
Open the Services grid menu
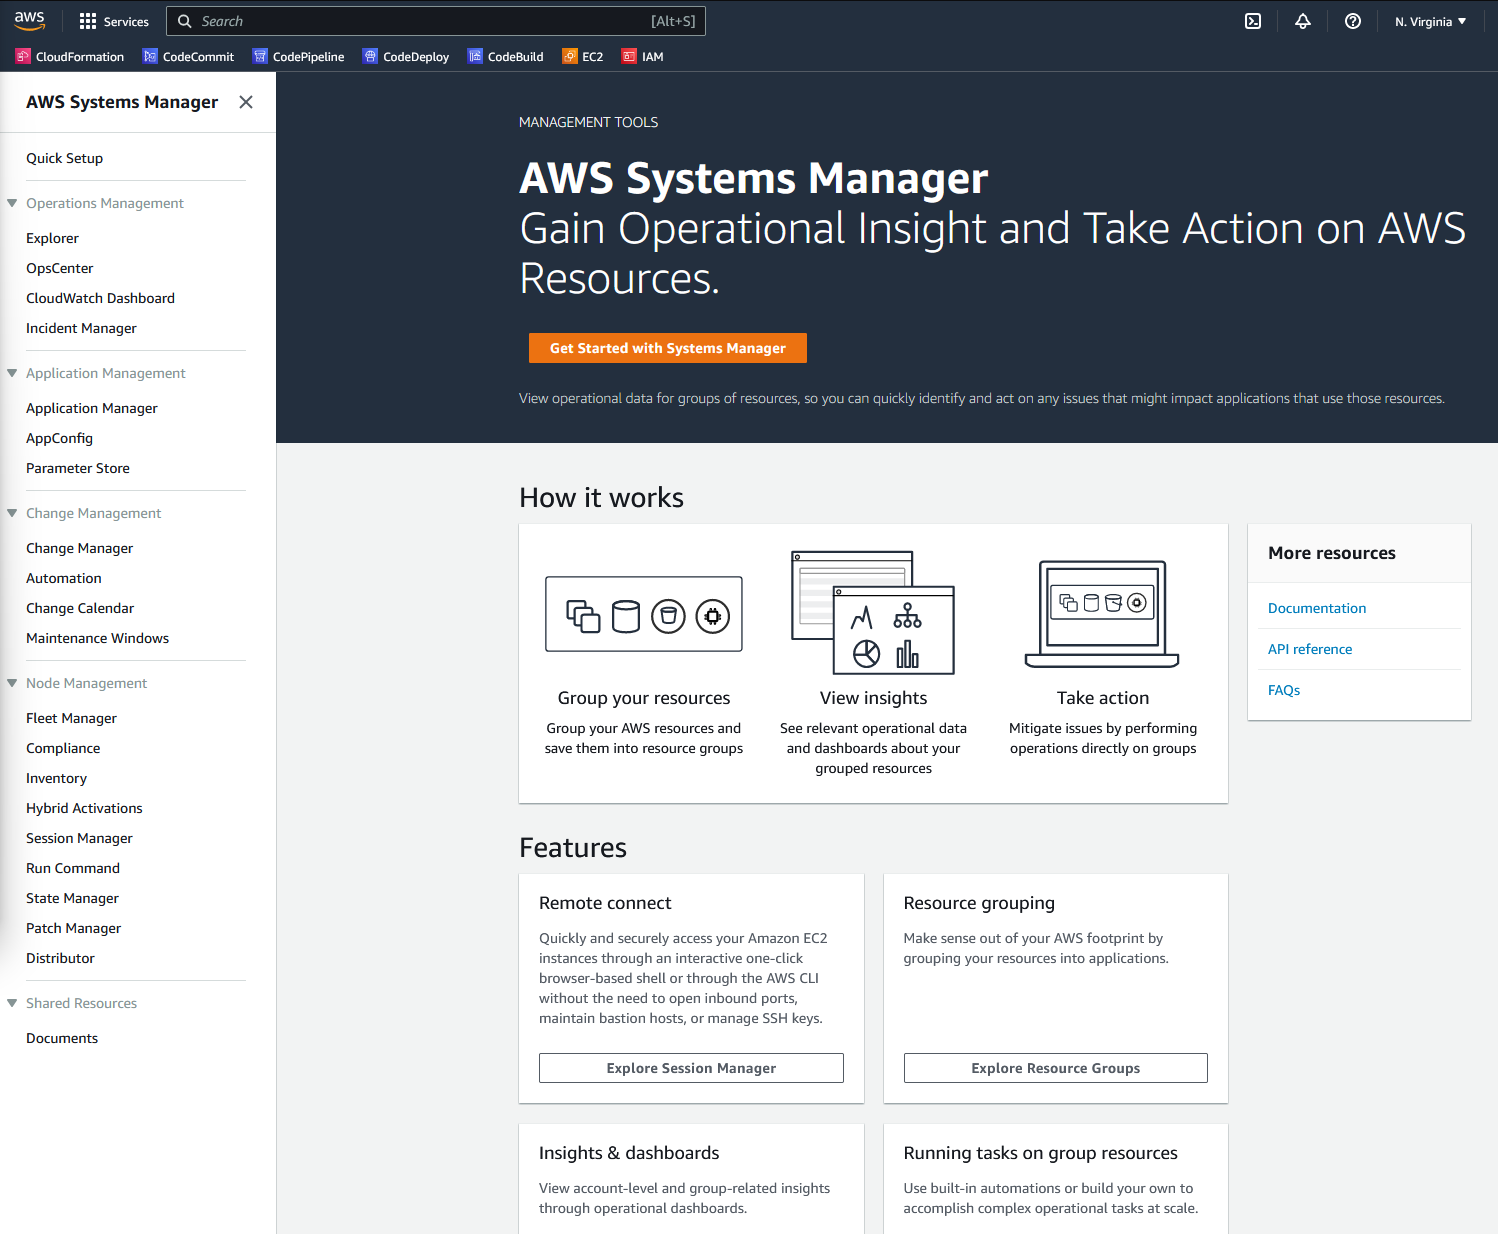(x=114, y=21)
